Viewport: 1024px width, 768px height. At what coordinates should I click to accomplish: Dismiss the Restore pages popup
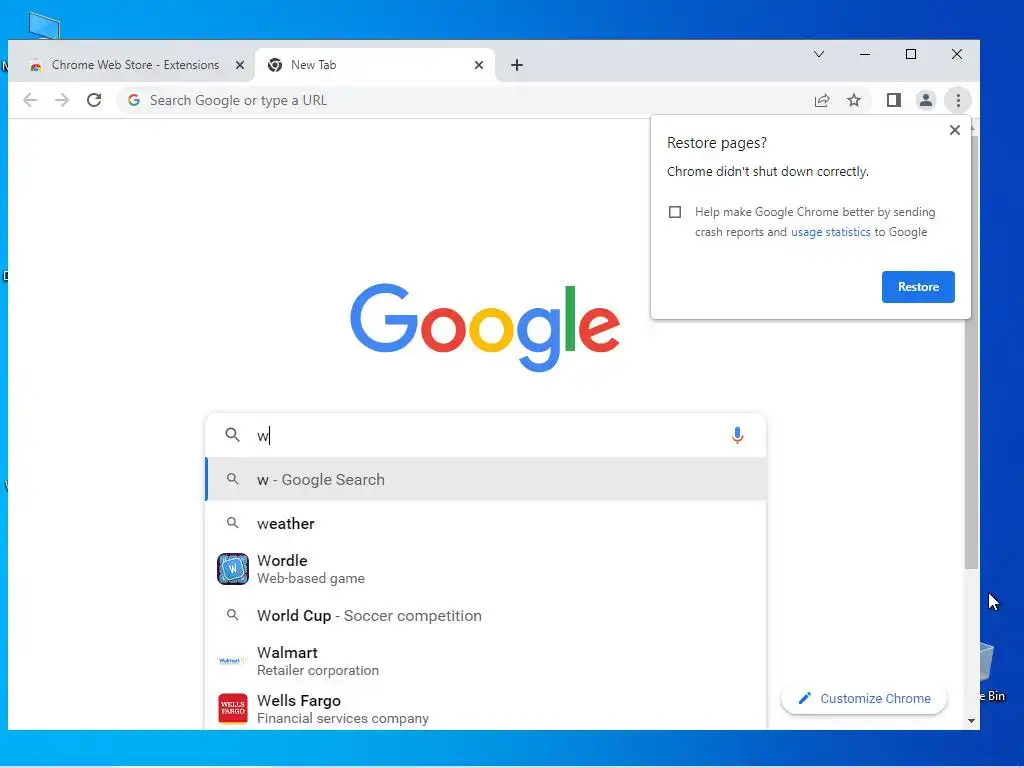pos(955,130)
